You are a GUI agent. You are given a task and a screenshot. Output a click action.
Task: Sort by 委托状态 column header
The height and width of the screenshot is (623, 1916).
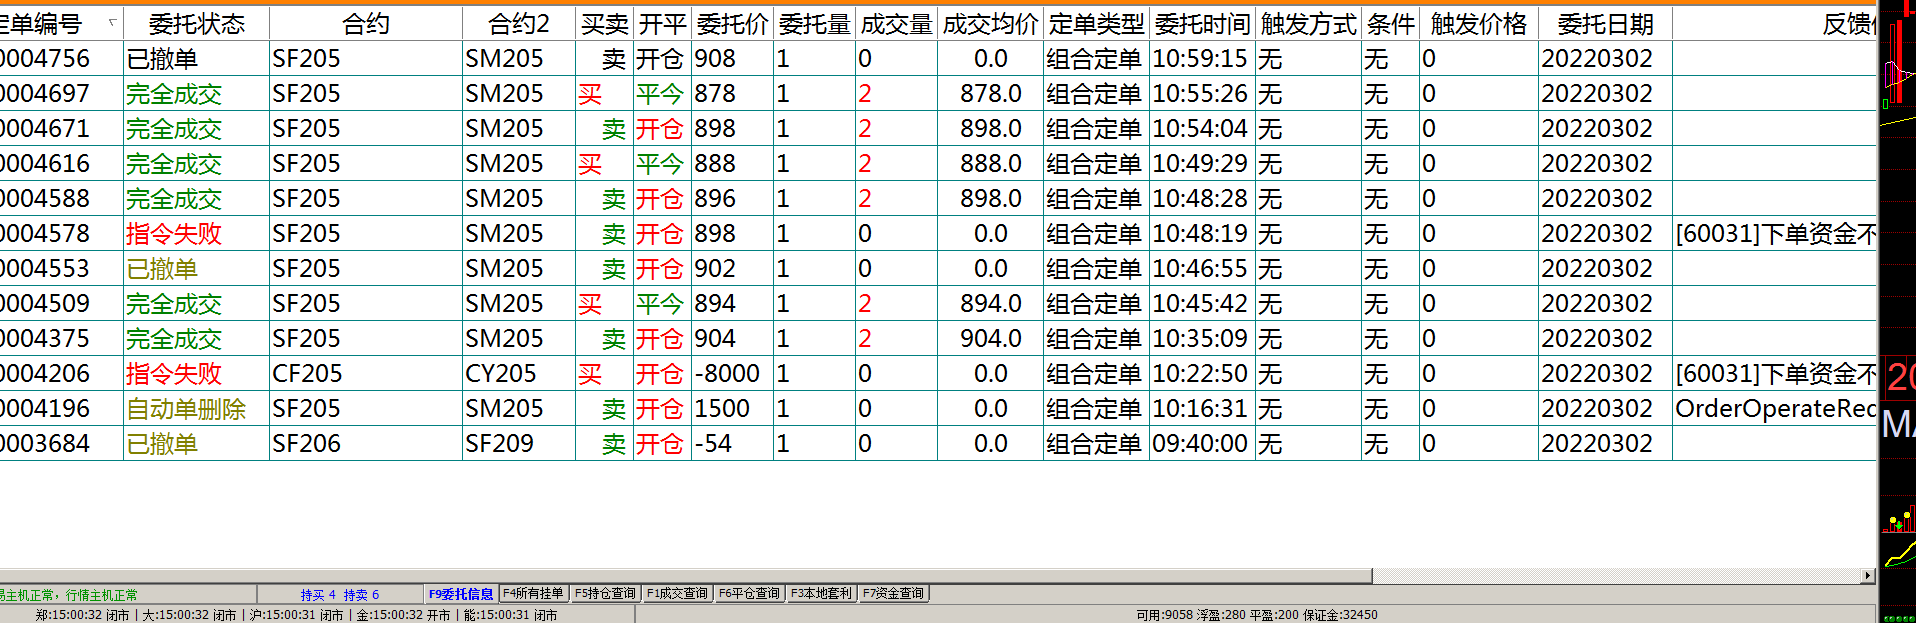(196, 24)
